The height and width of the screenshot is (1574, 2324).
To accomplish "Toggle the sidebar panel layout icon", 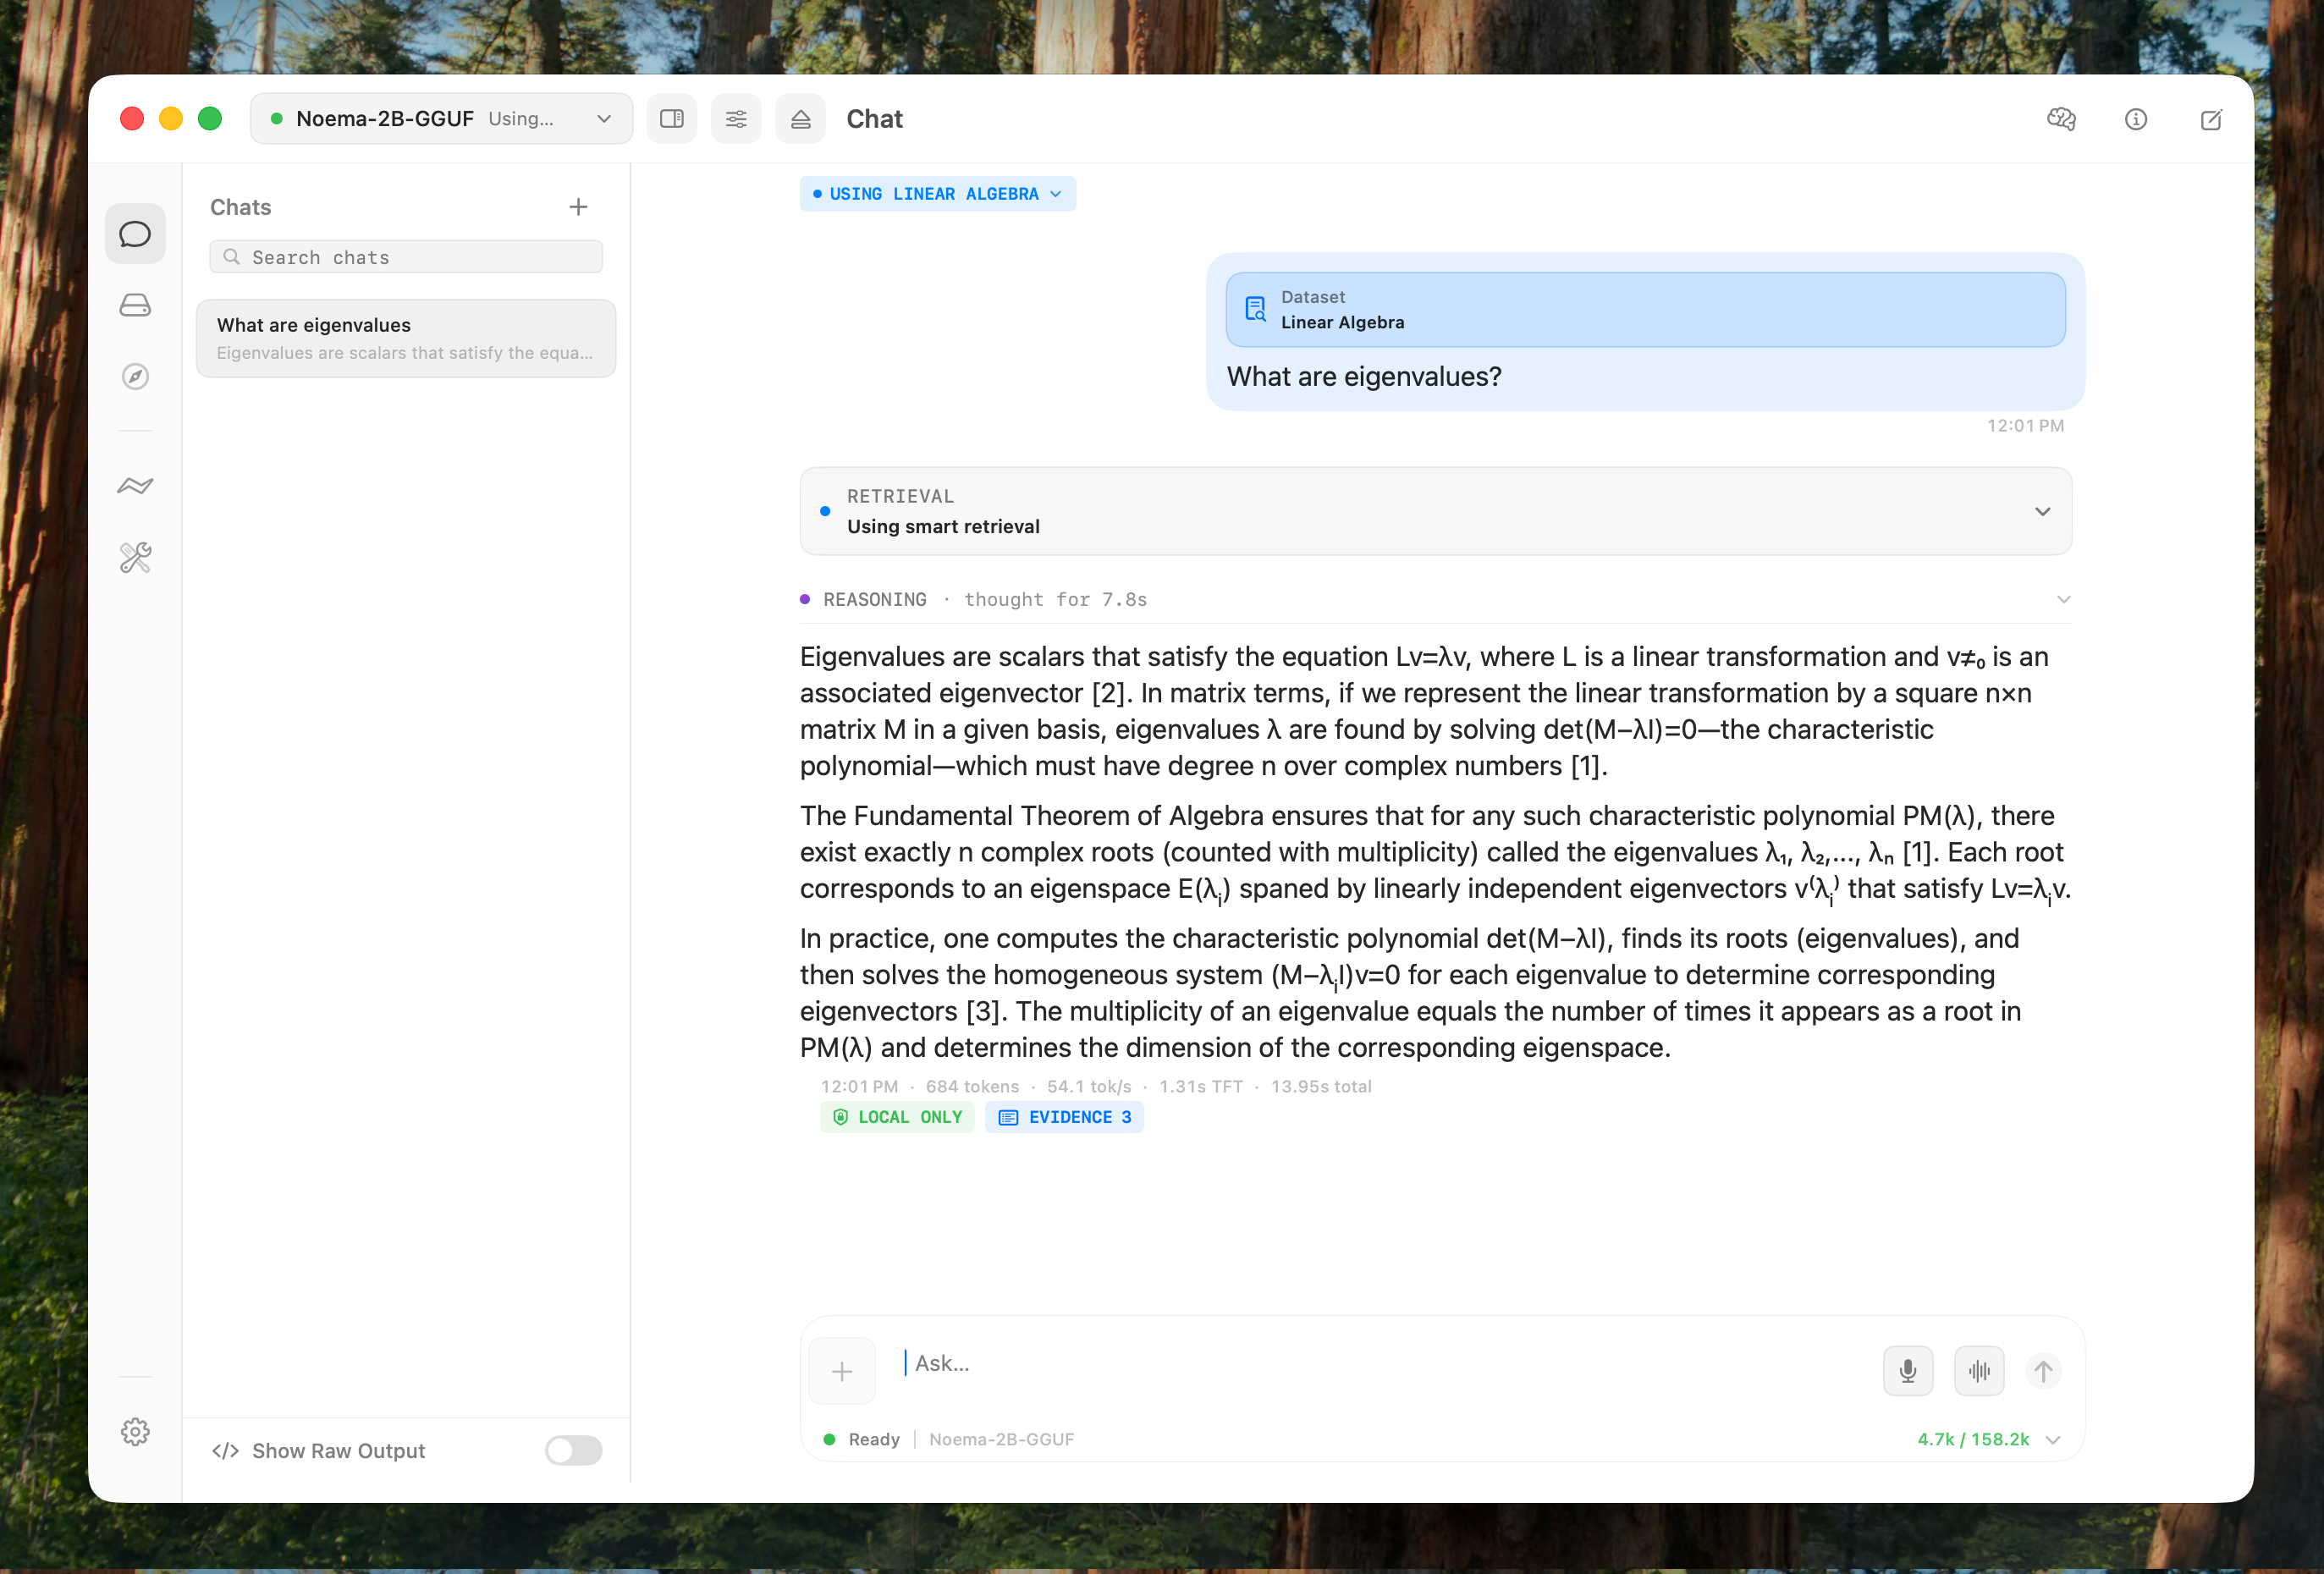I will tap(672, 119).
